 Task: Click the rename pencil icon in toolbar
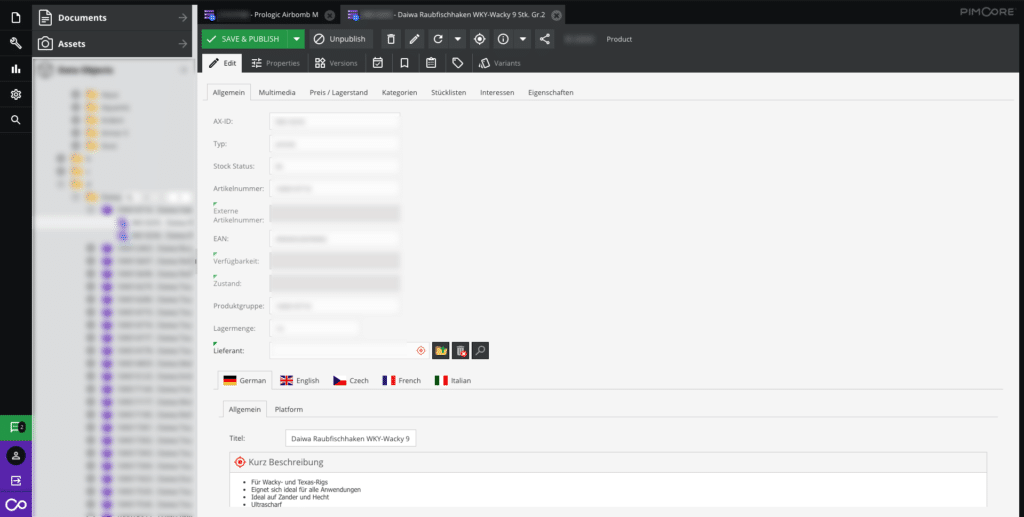coord(414,39)
